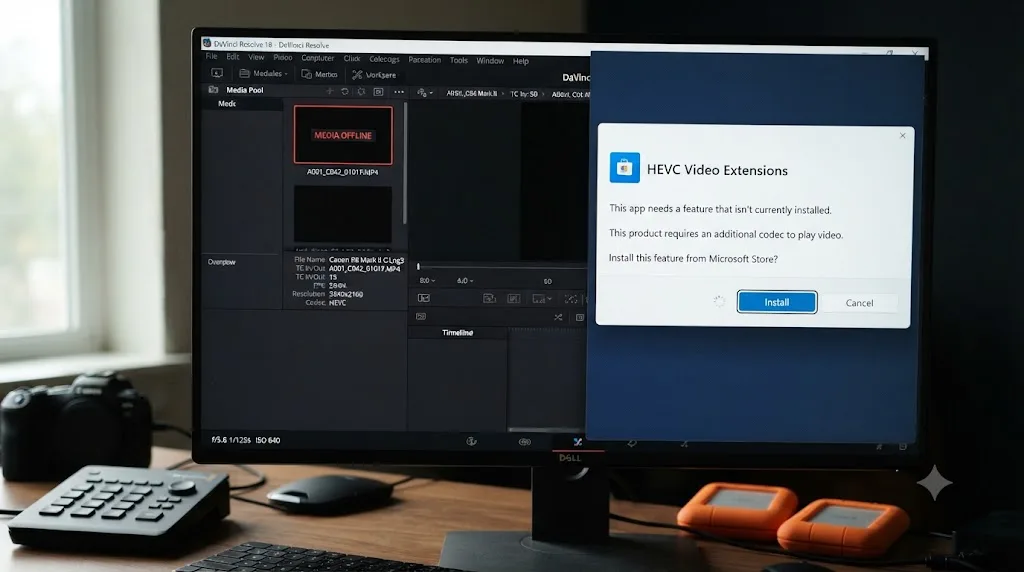1024x572 pixels.
Task: Expand the '6.0' dropdown under the viewer
Action: (465, 281)
